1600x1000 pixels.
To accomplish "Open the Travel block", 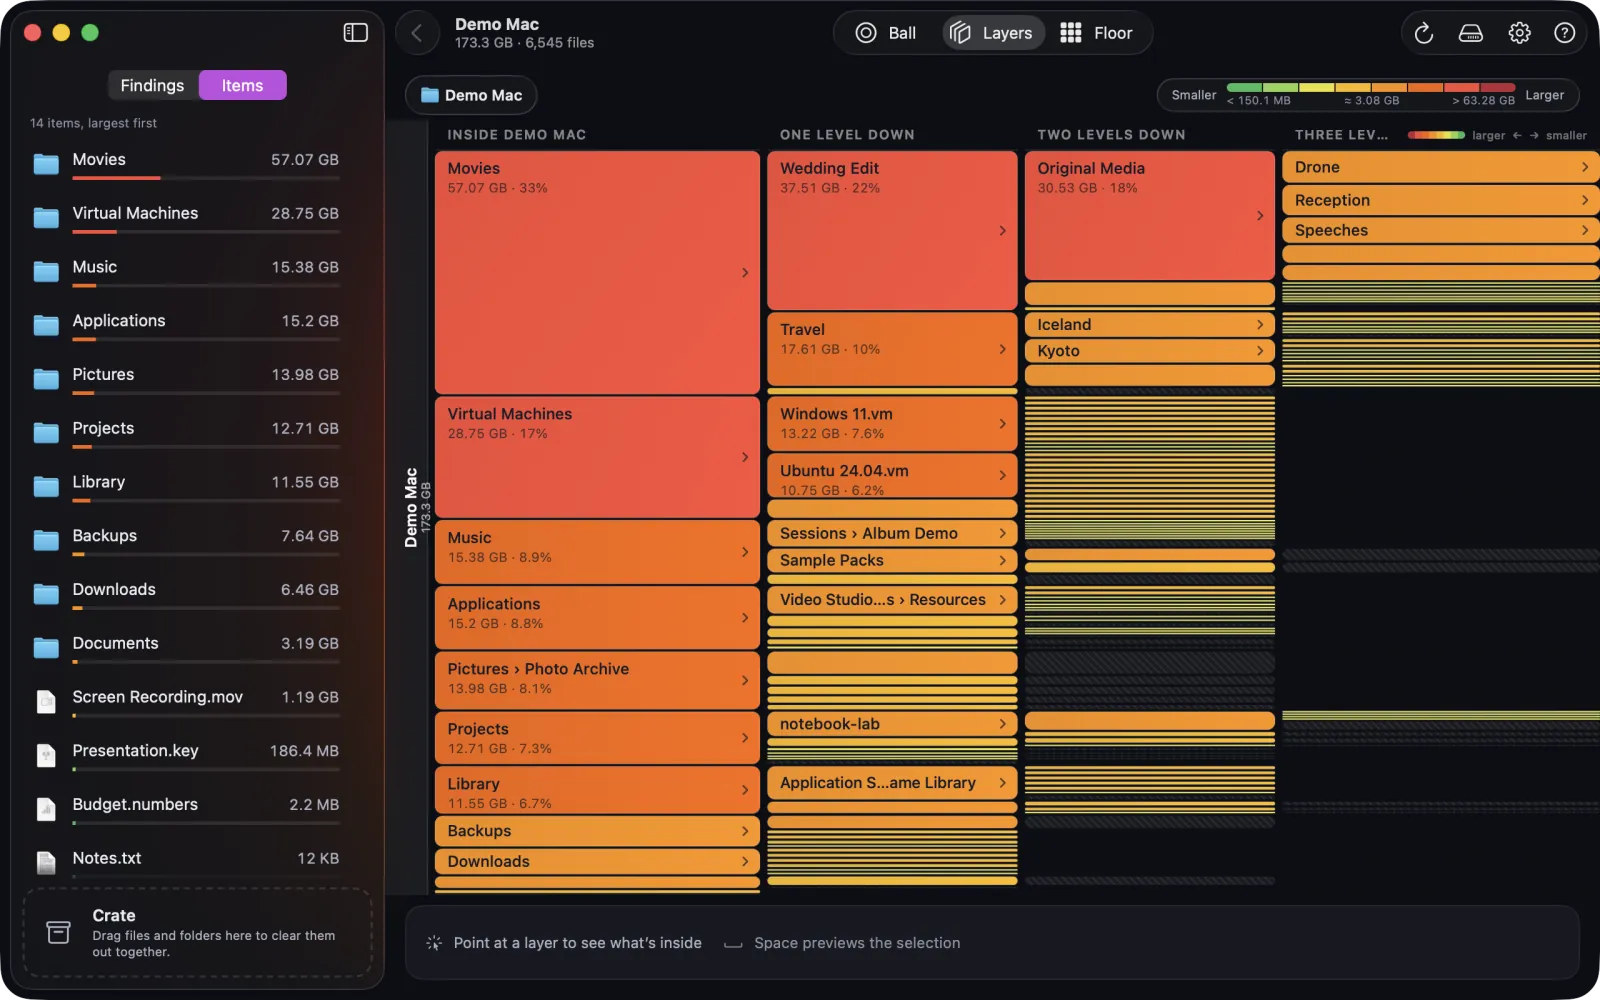I will tap(892, 349).
